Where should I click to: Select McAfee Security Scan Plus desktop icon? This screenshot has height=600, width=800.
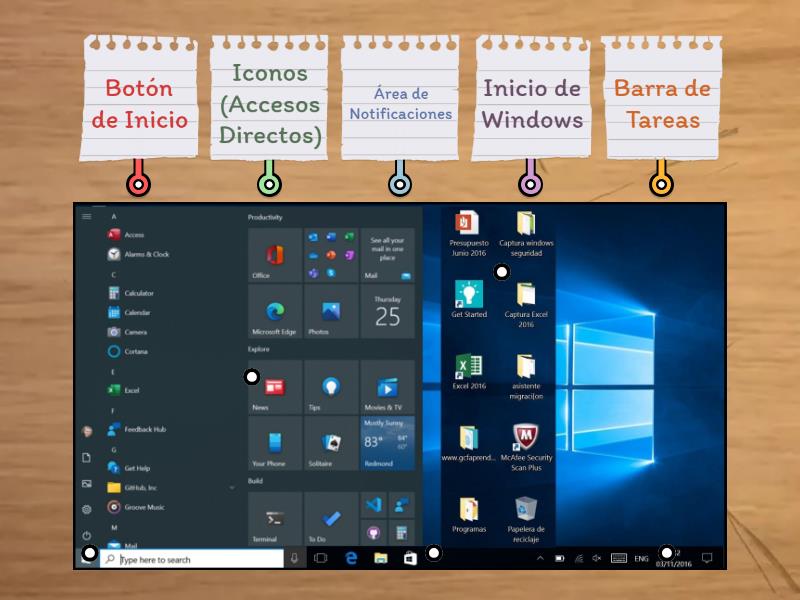pos(526,447)
